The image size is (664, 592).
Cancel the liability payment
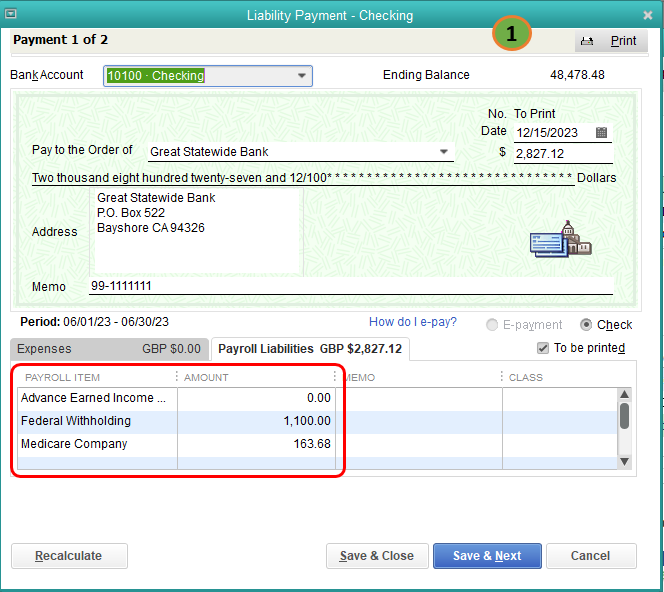point(591,556)
